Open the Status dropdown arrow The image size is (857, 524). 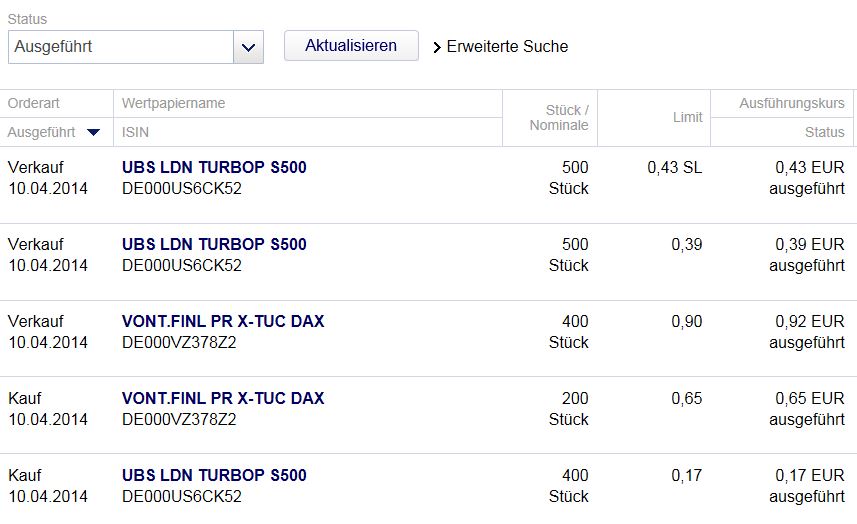[x=248, y=47]
